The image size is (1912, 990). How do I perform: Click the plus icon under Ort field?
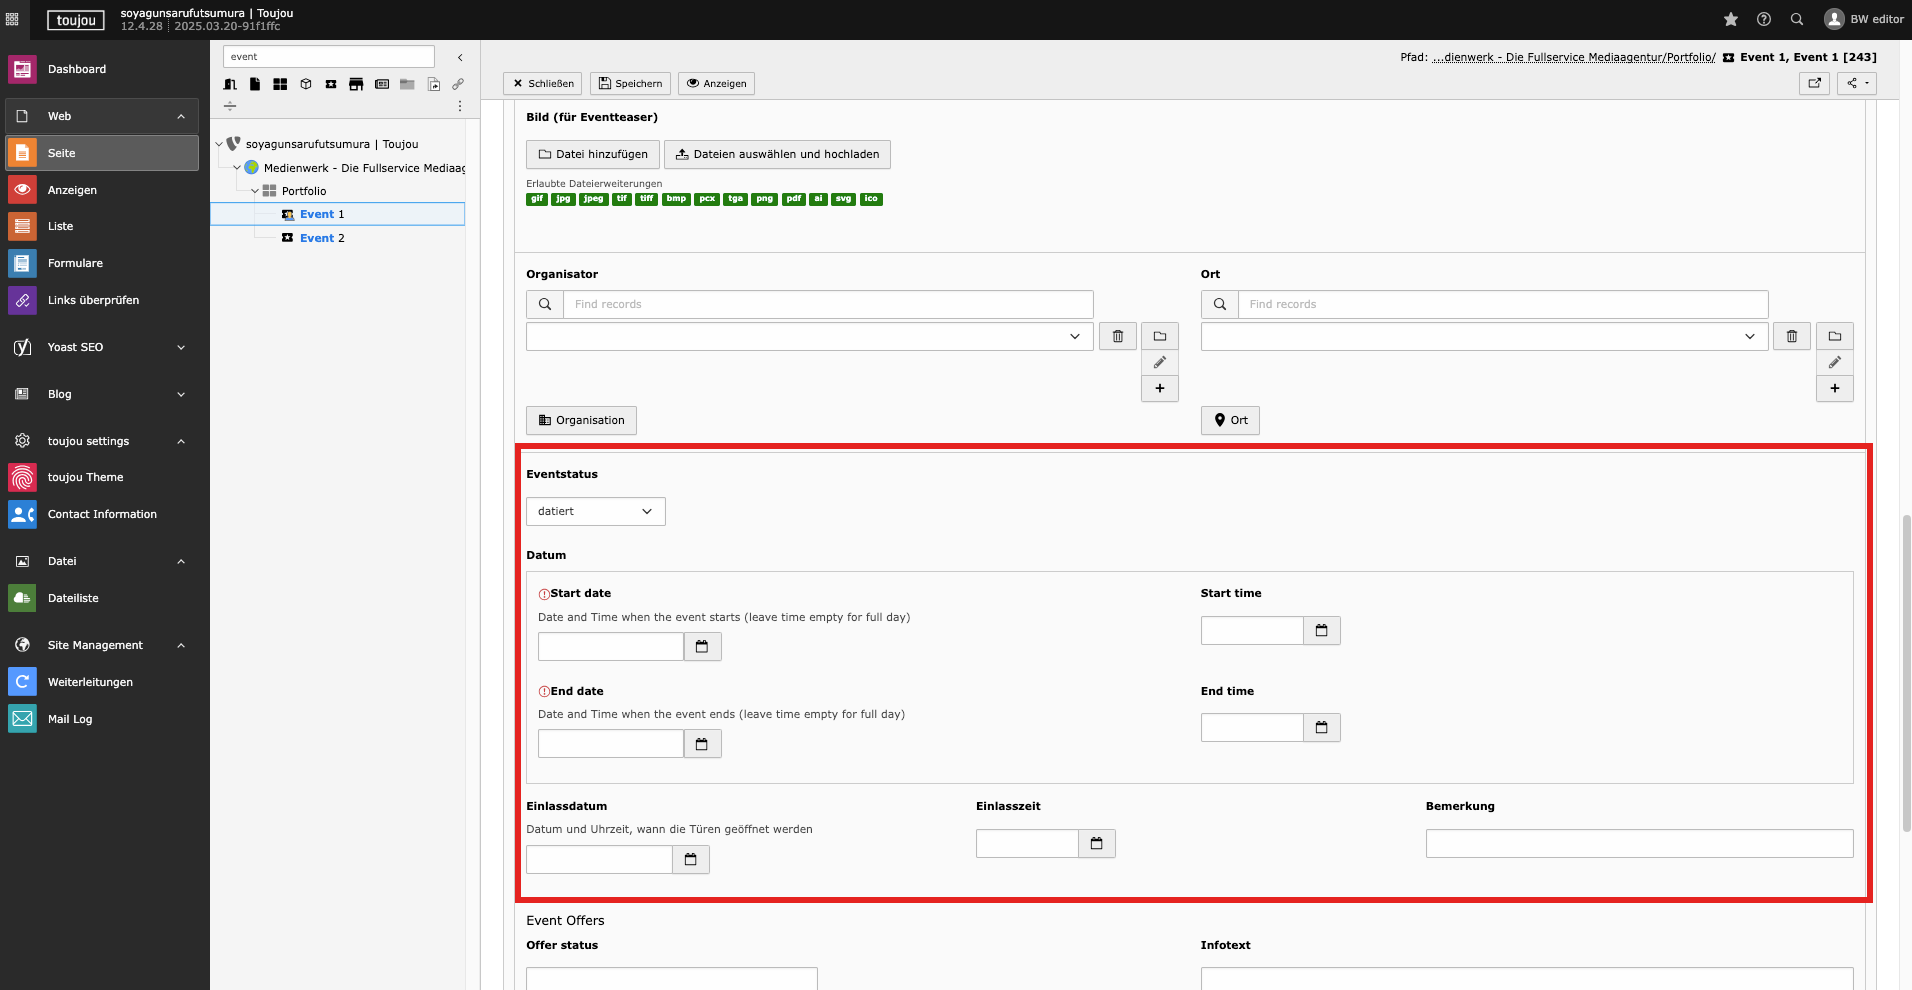point(1834,389)
